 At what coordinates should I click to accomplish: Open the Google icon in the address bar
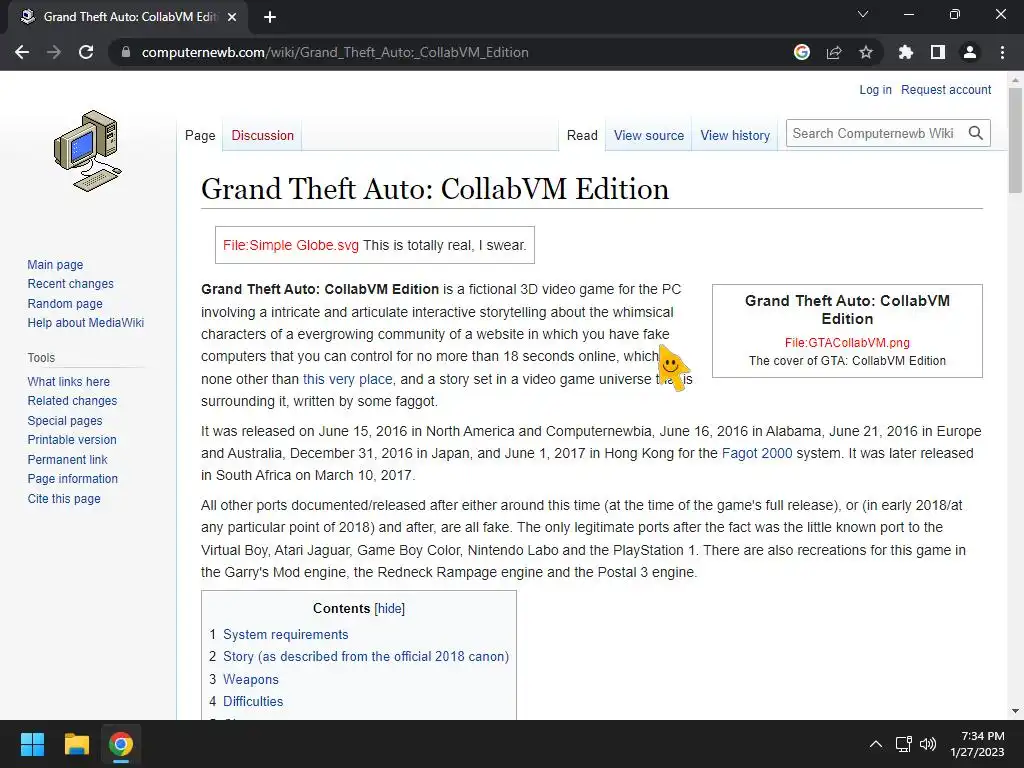(802, 52)
